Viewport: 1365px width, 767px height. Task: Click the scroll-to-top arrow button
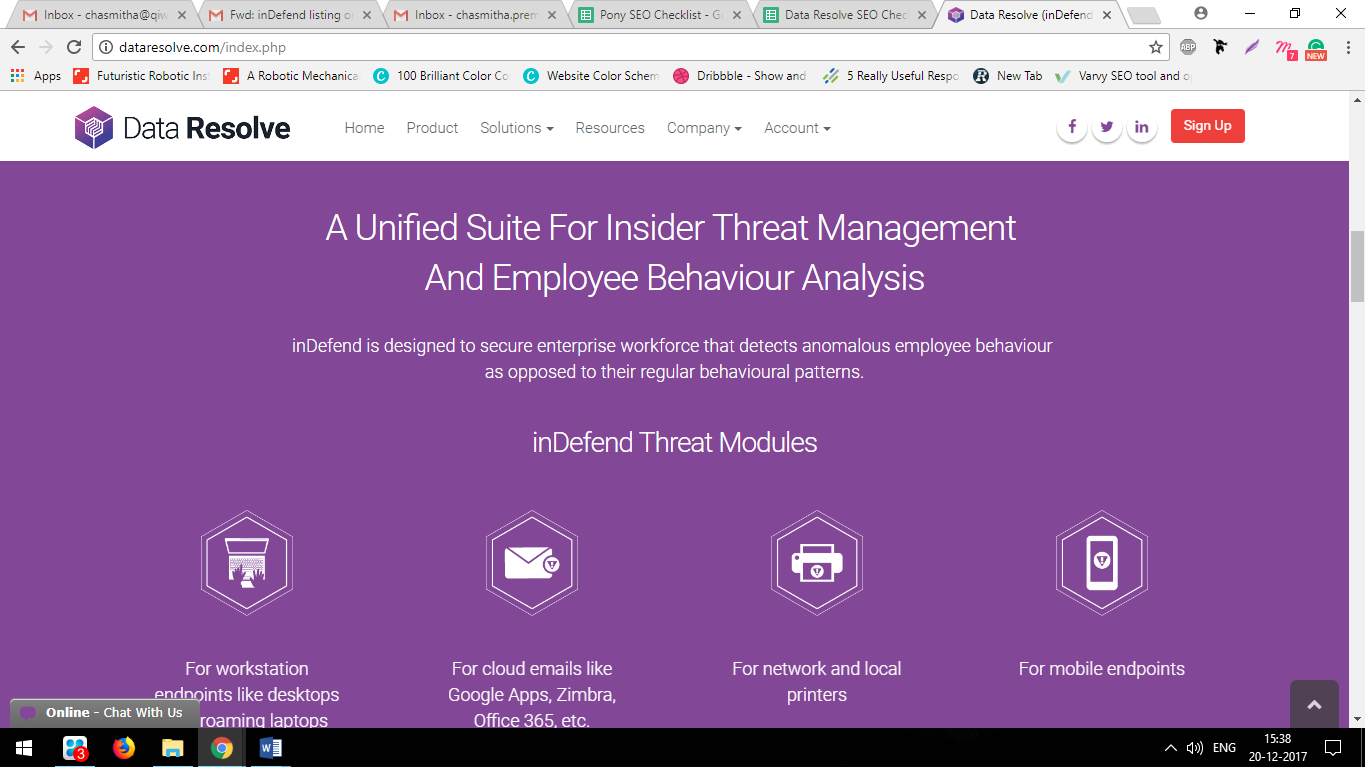pyautogui.click(x=1315, y=705)
